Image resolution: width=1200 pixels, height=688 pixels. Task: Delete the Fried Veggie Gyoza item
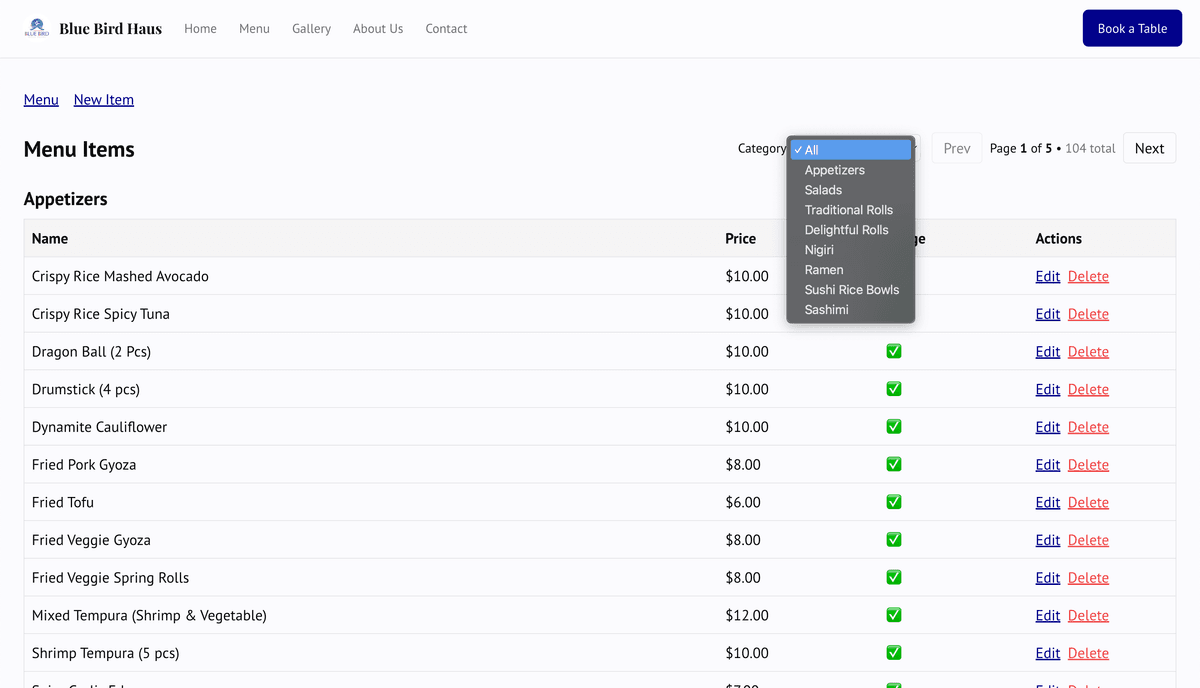coord(1088,539)
